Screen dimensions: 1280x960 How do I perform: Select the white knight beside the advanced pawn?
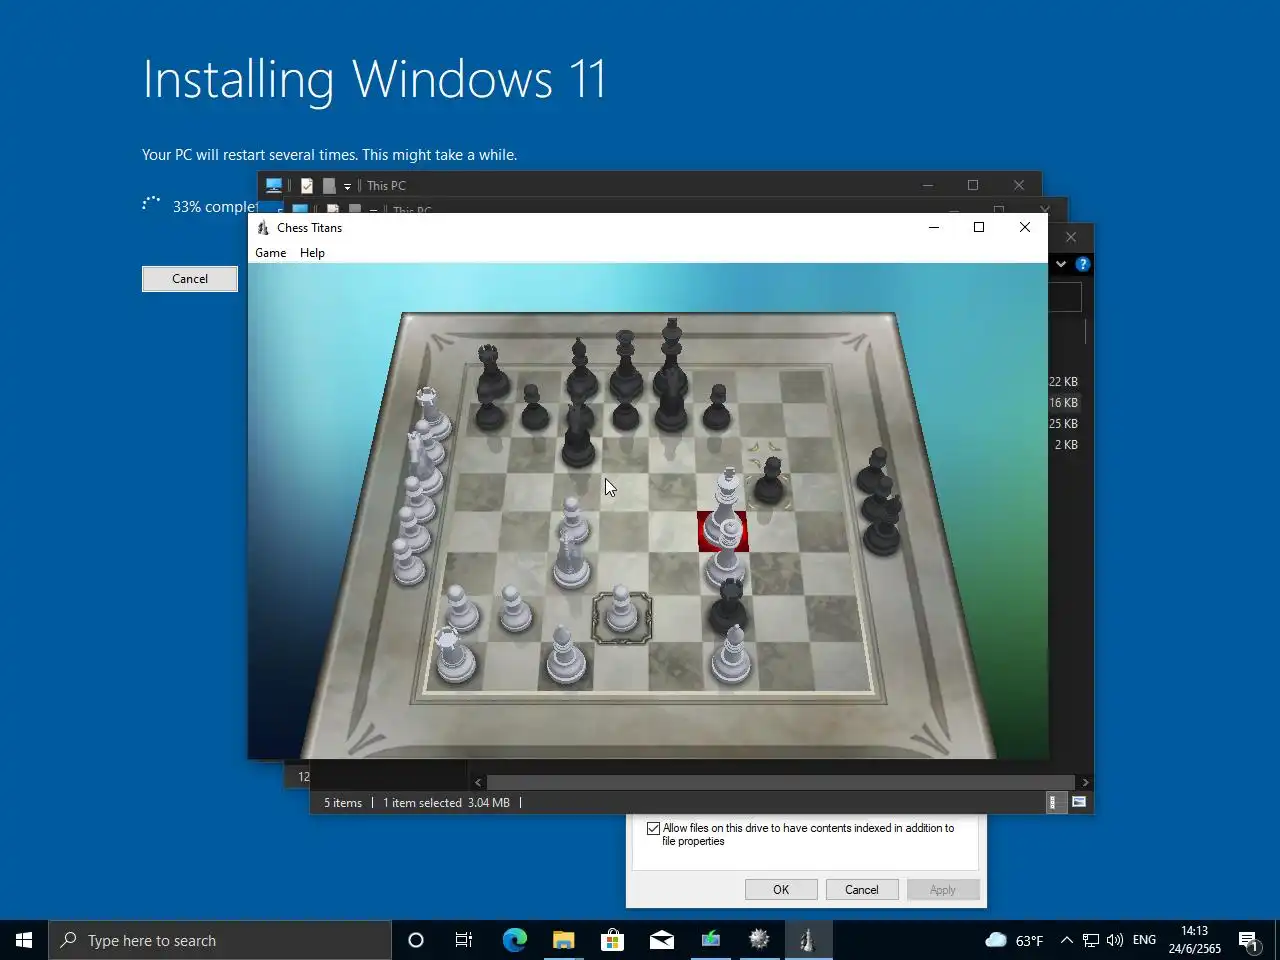(570, 560)
